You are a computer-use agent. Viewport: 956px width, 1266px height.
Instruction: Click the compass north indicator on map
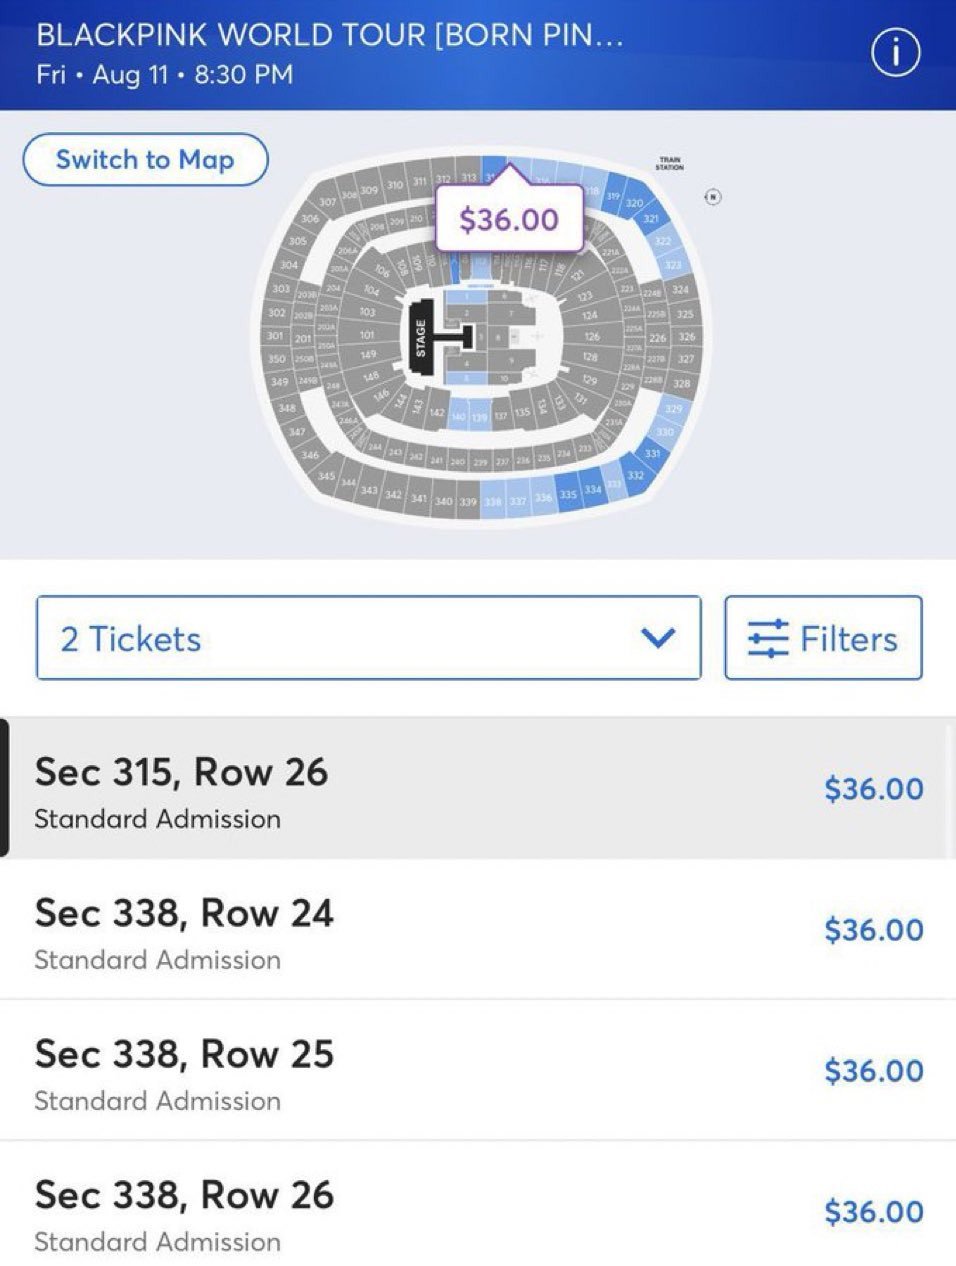coord(713,197)
